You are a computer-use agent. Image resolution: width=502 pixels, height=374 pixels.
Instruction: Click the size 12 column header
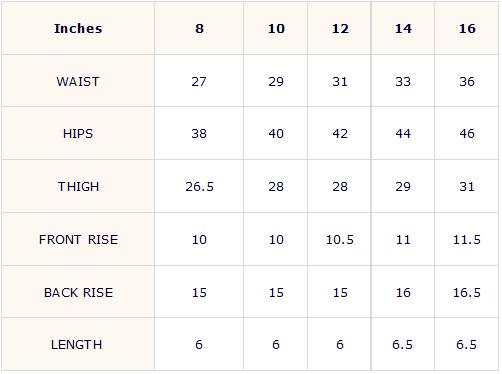point(339,28)
